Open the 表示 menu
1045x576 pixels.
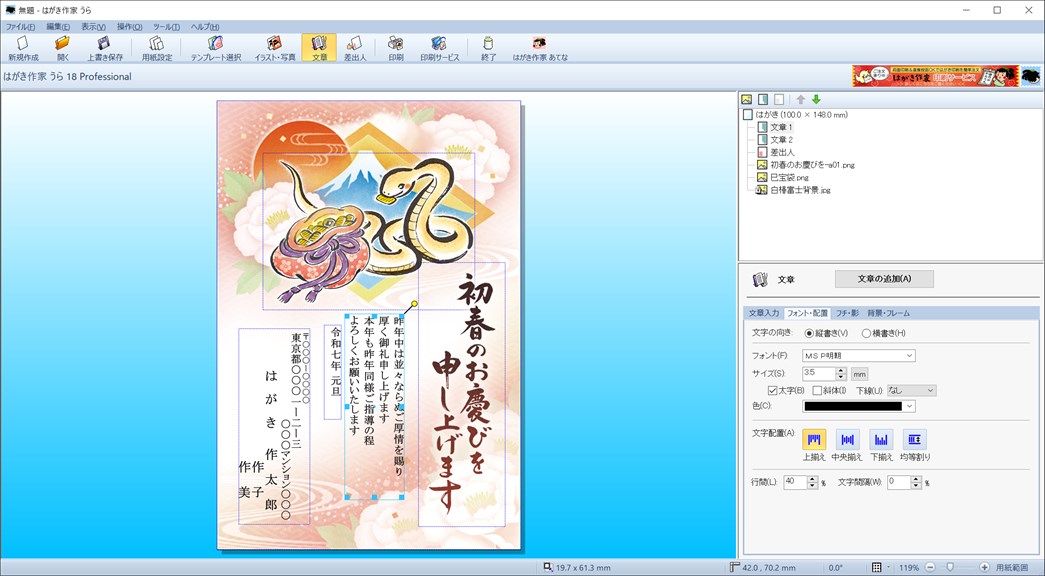coord(93,27)
